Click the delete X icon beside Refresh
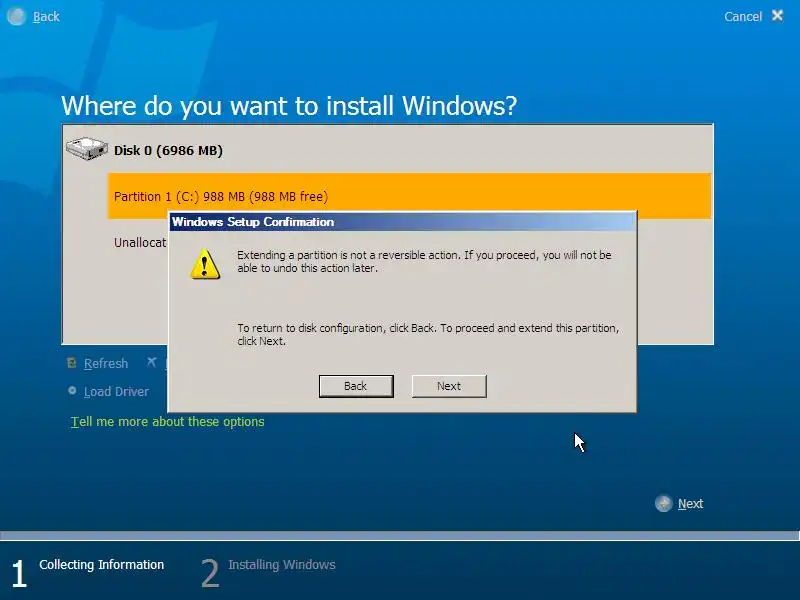800x600 pixels. point(152,362)
